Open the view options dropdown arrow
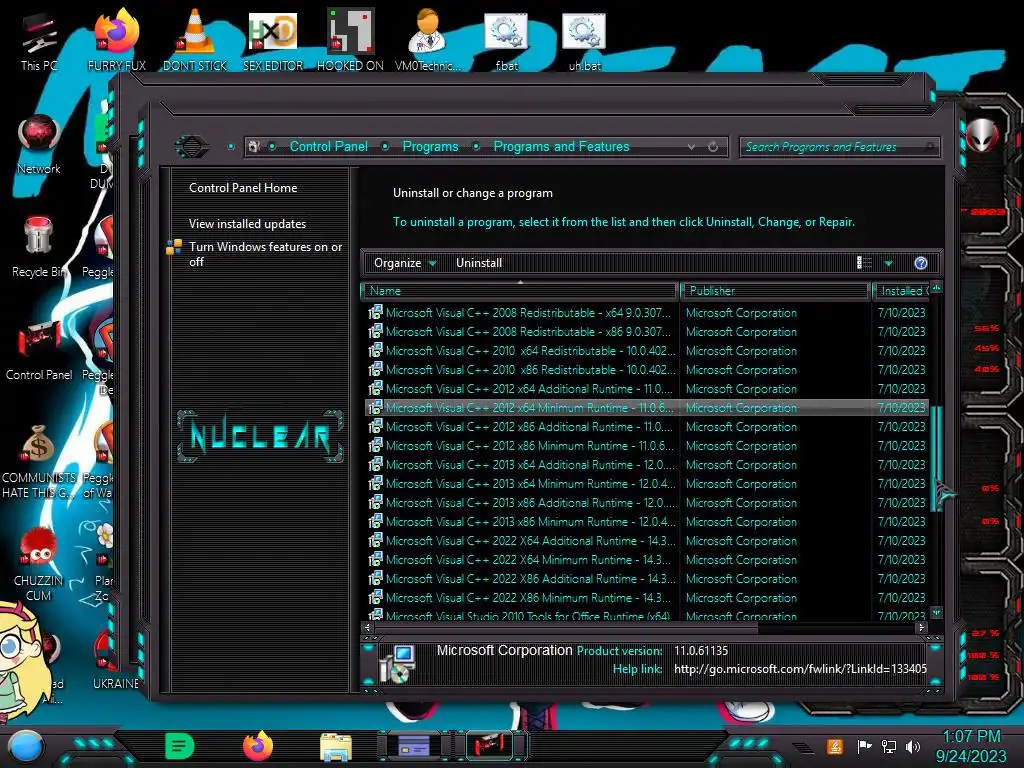This screenshot has width=1024, height=768. [x=888, y=263]
